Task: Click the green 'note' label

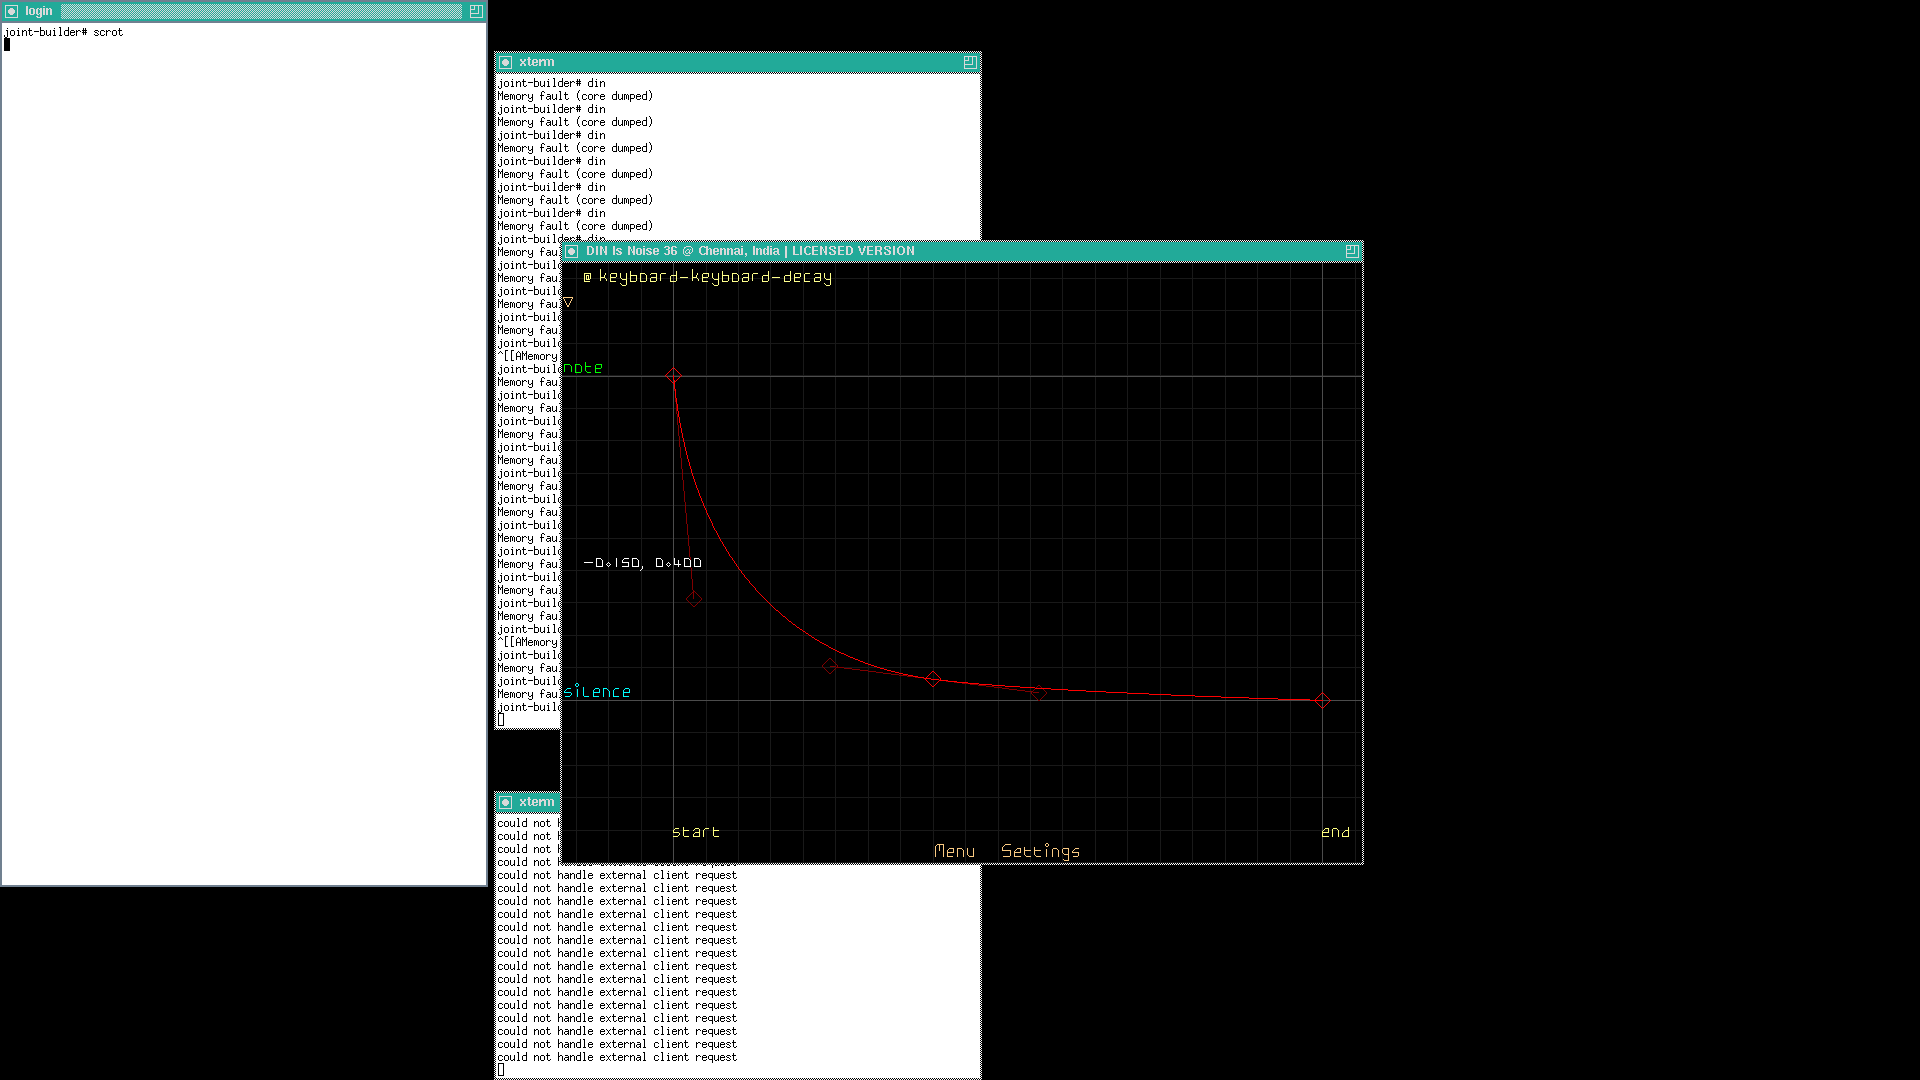Action: click(x=583, y=368)
